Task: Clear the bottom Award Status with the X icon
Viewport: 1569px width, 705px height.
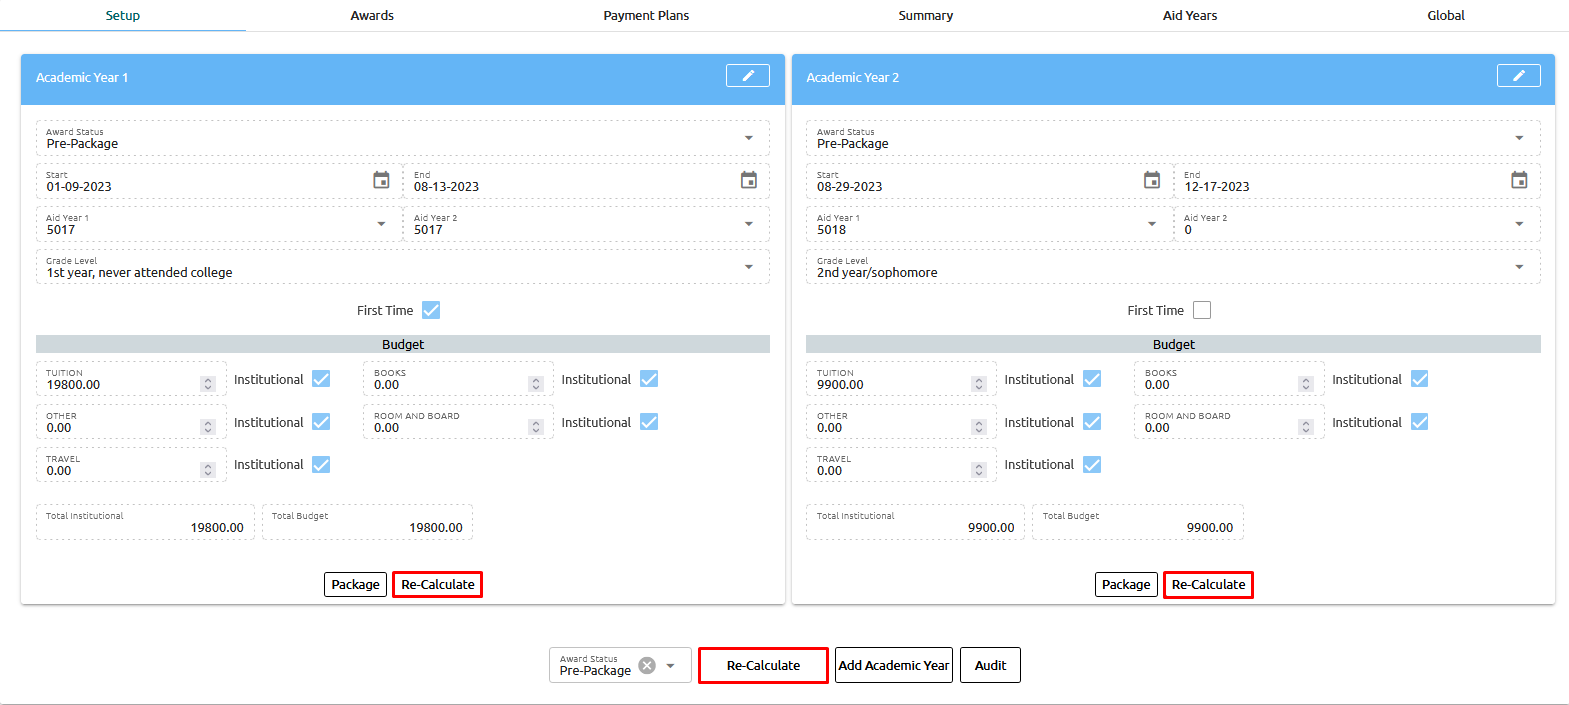Action: [647, 666]
